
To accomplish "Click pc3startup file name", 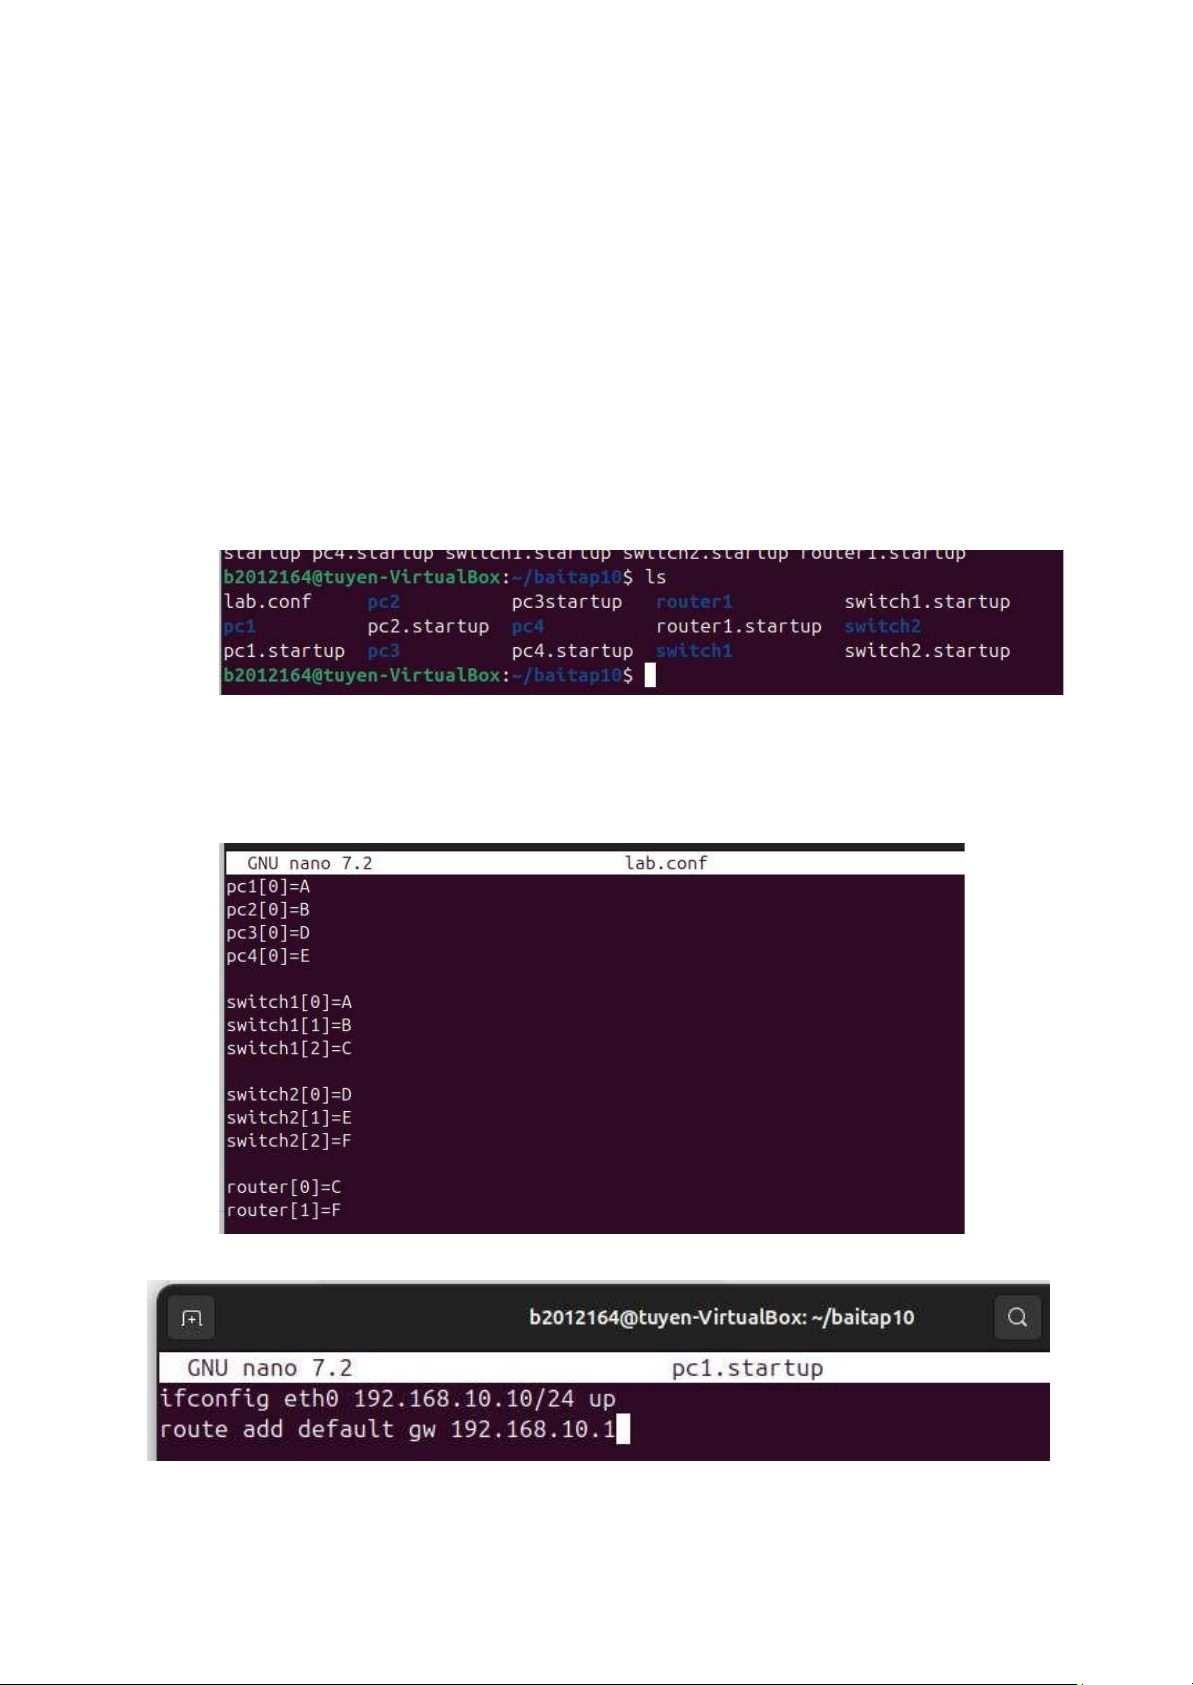I will click(x=567, y=601).
